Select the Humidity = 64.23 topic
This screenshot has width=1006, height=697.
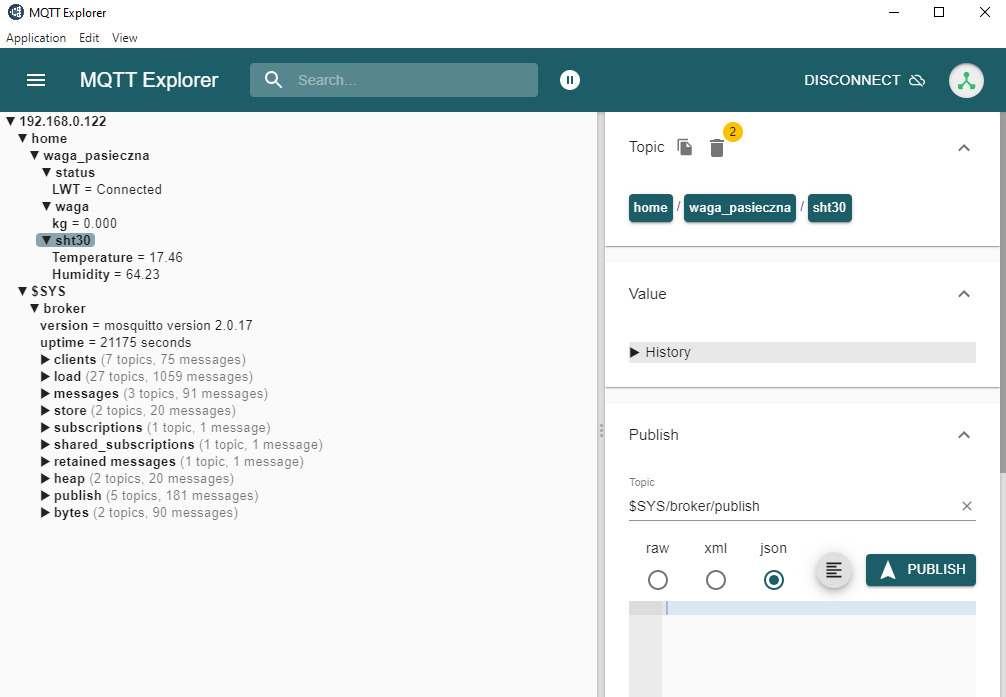(x=106, y=275)
